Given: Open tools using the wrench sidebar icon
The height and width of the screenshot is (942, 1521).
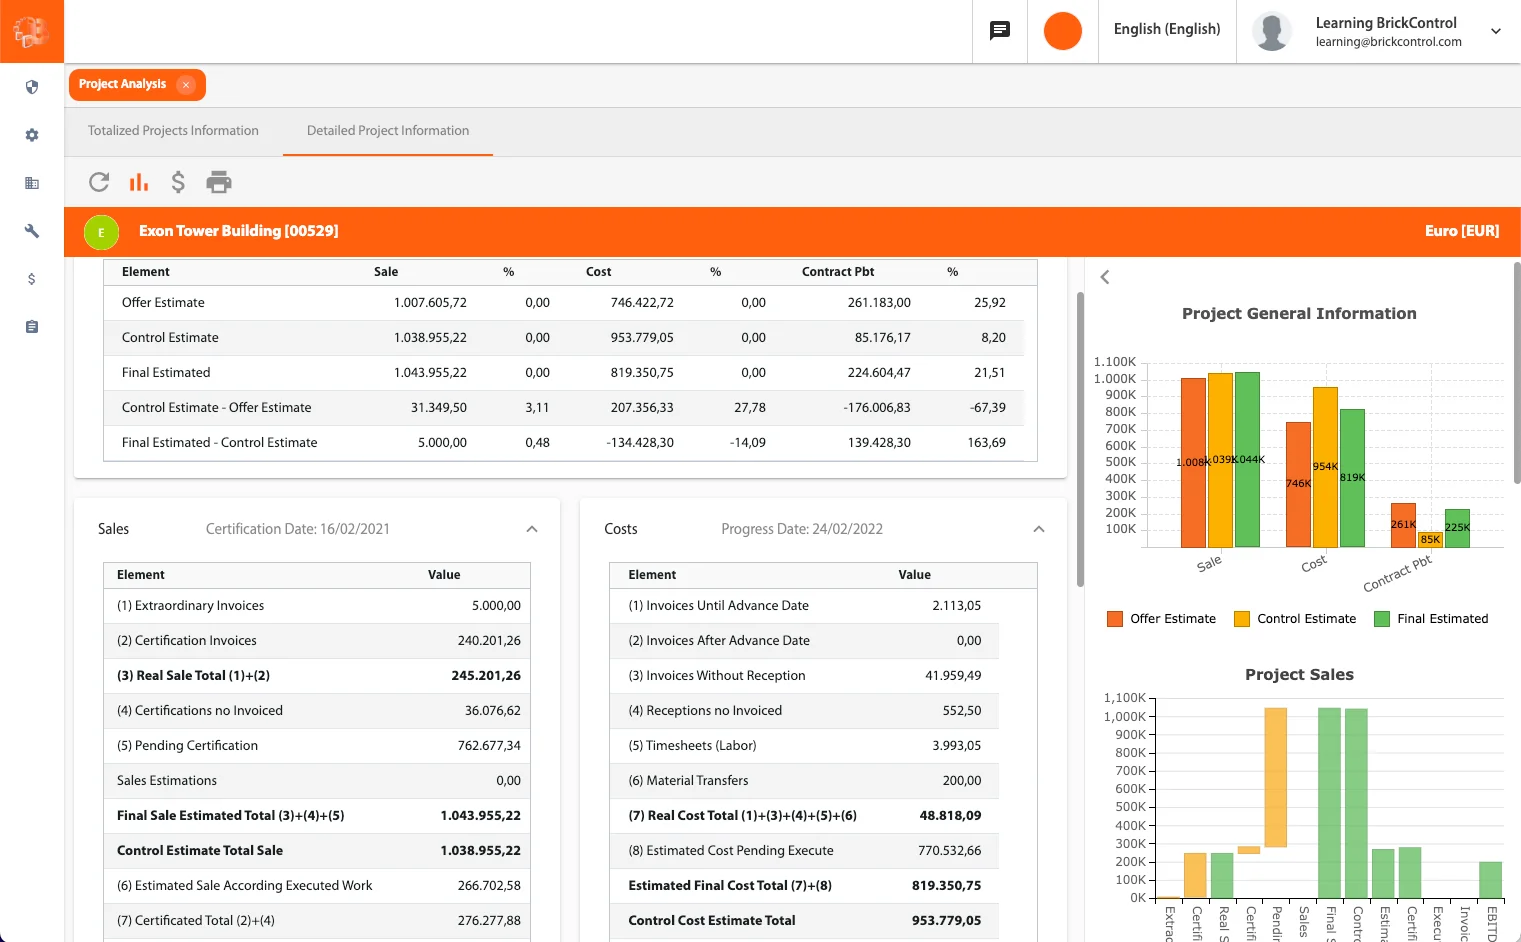Looking at the screenshot, I should (x=31, y=231).
